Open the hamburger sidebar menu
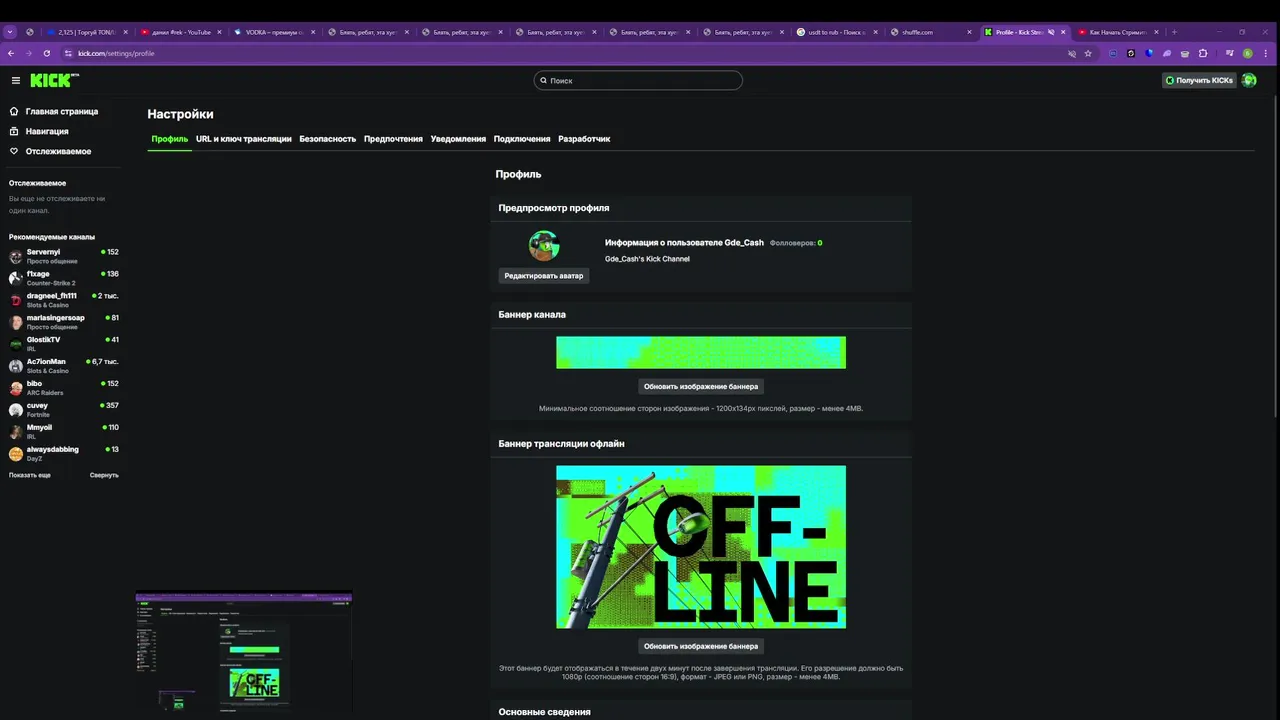This screenshot has height=720, width=1280. click(x=16, y=80)
